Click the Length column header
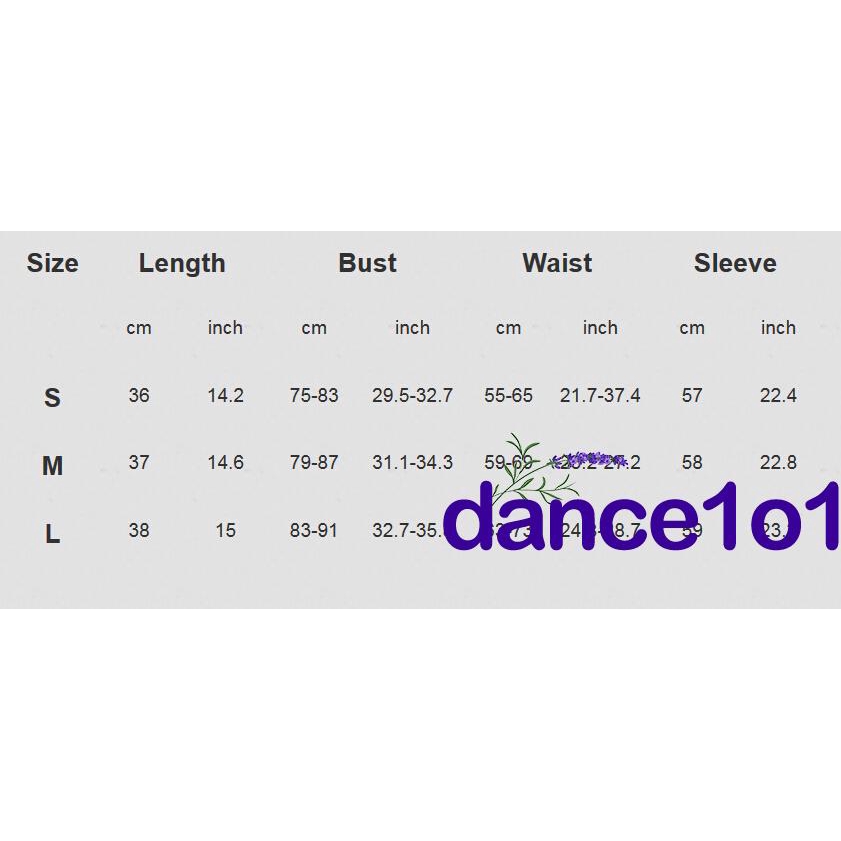Viewport: 841px width, 841px height. pos(182,263)
